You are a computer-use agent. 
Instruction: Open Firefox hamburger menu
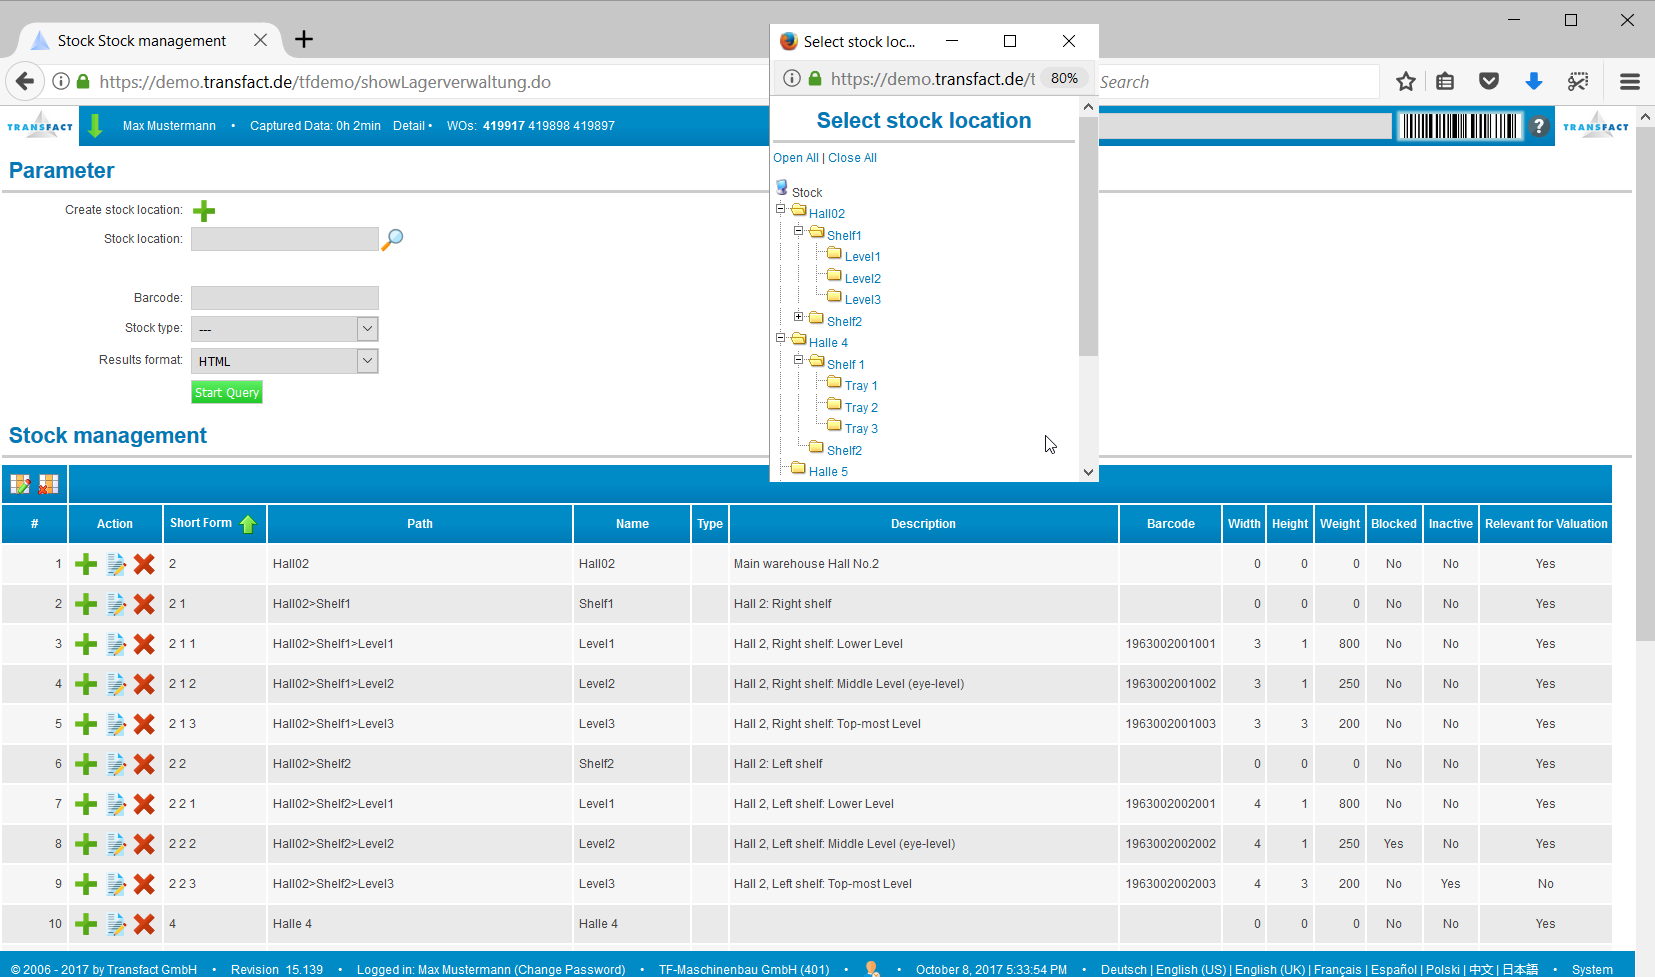1630,82
